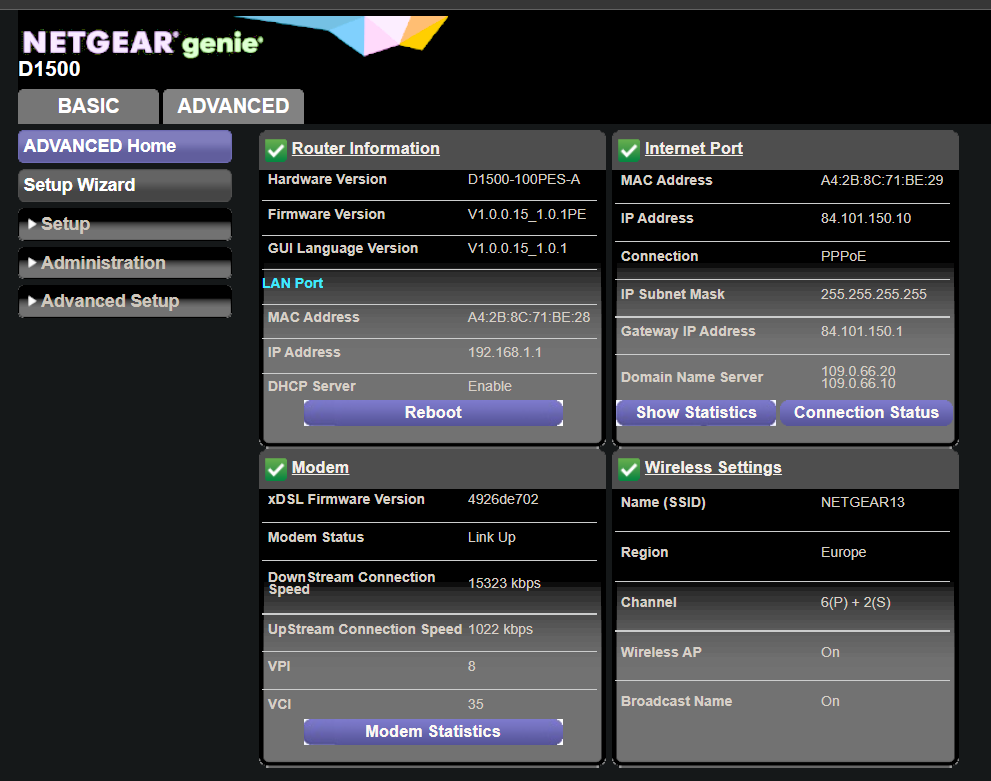The image size is (991, 781).
Task: Select Internet IP address 84.101.150.10
Action: (x=866, y=219)
